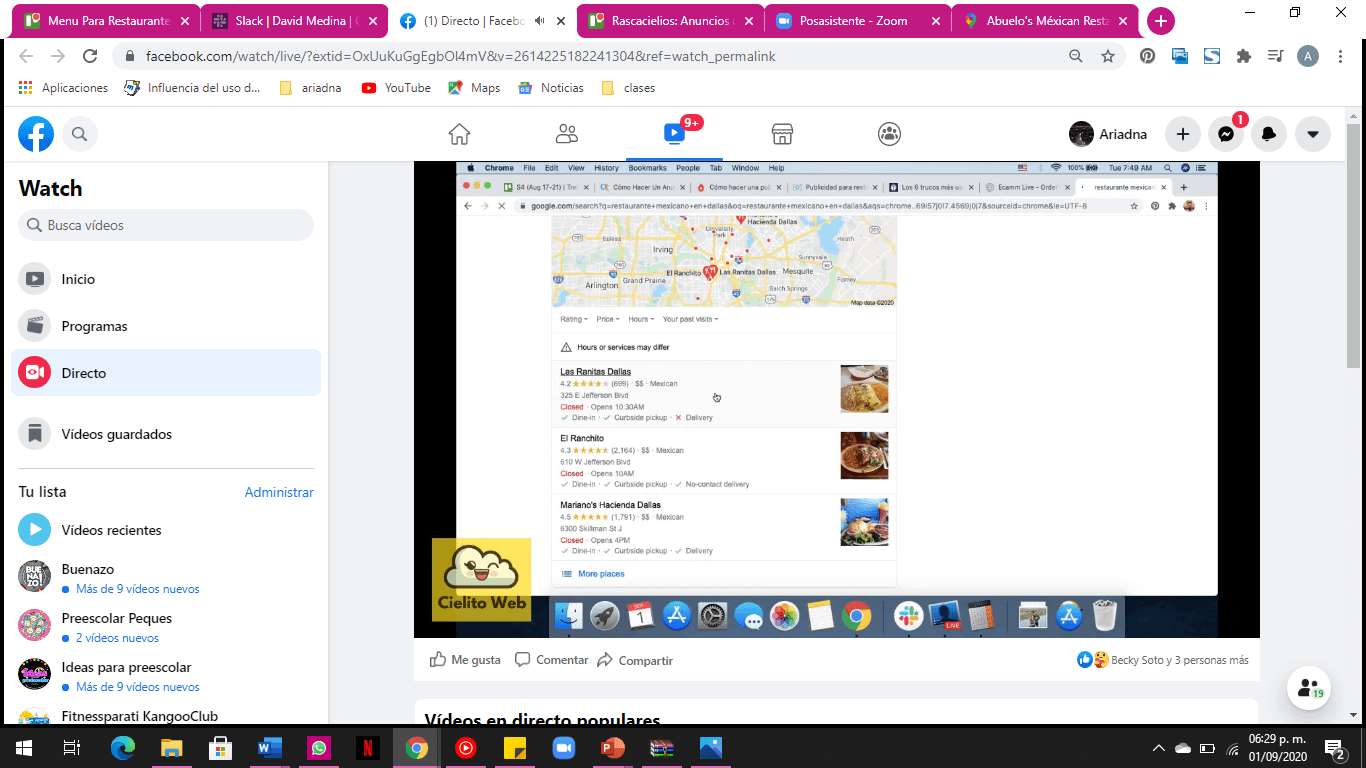The image size is (1366, 768).
Task: Open Microsoft Edge from taskbar
Action: tap(122, 747)
